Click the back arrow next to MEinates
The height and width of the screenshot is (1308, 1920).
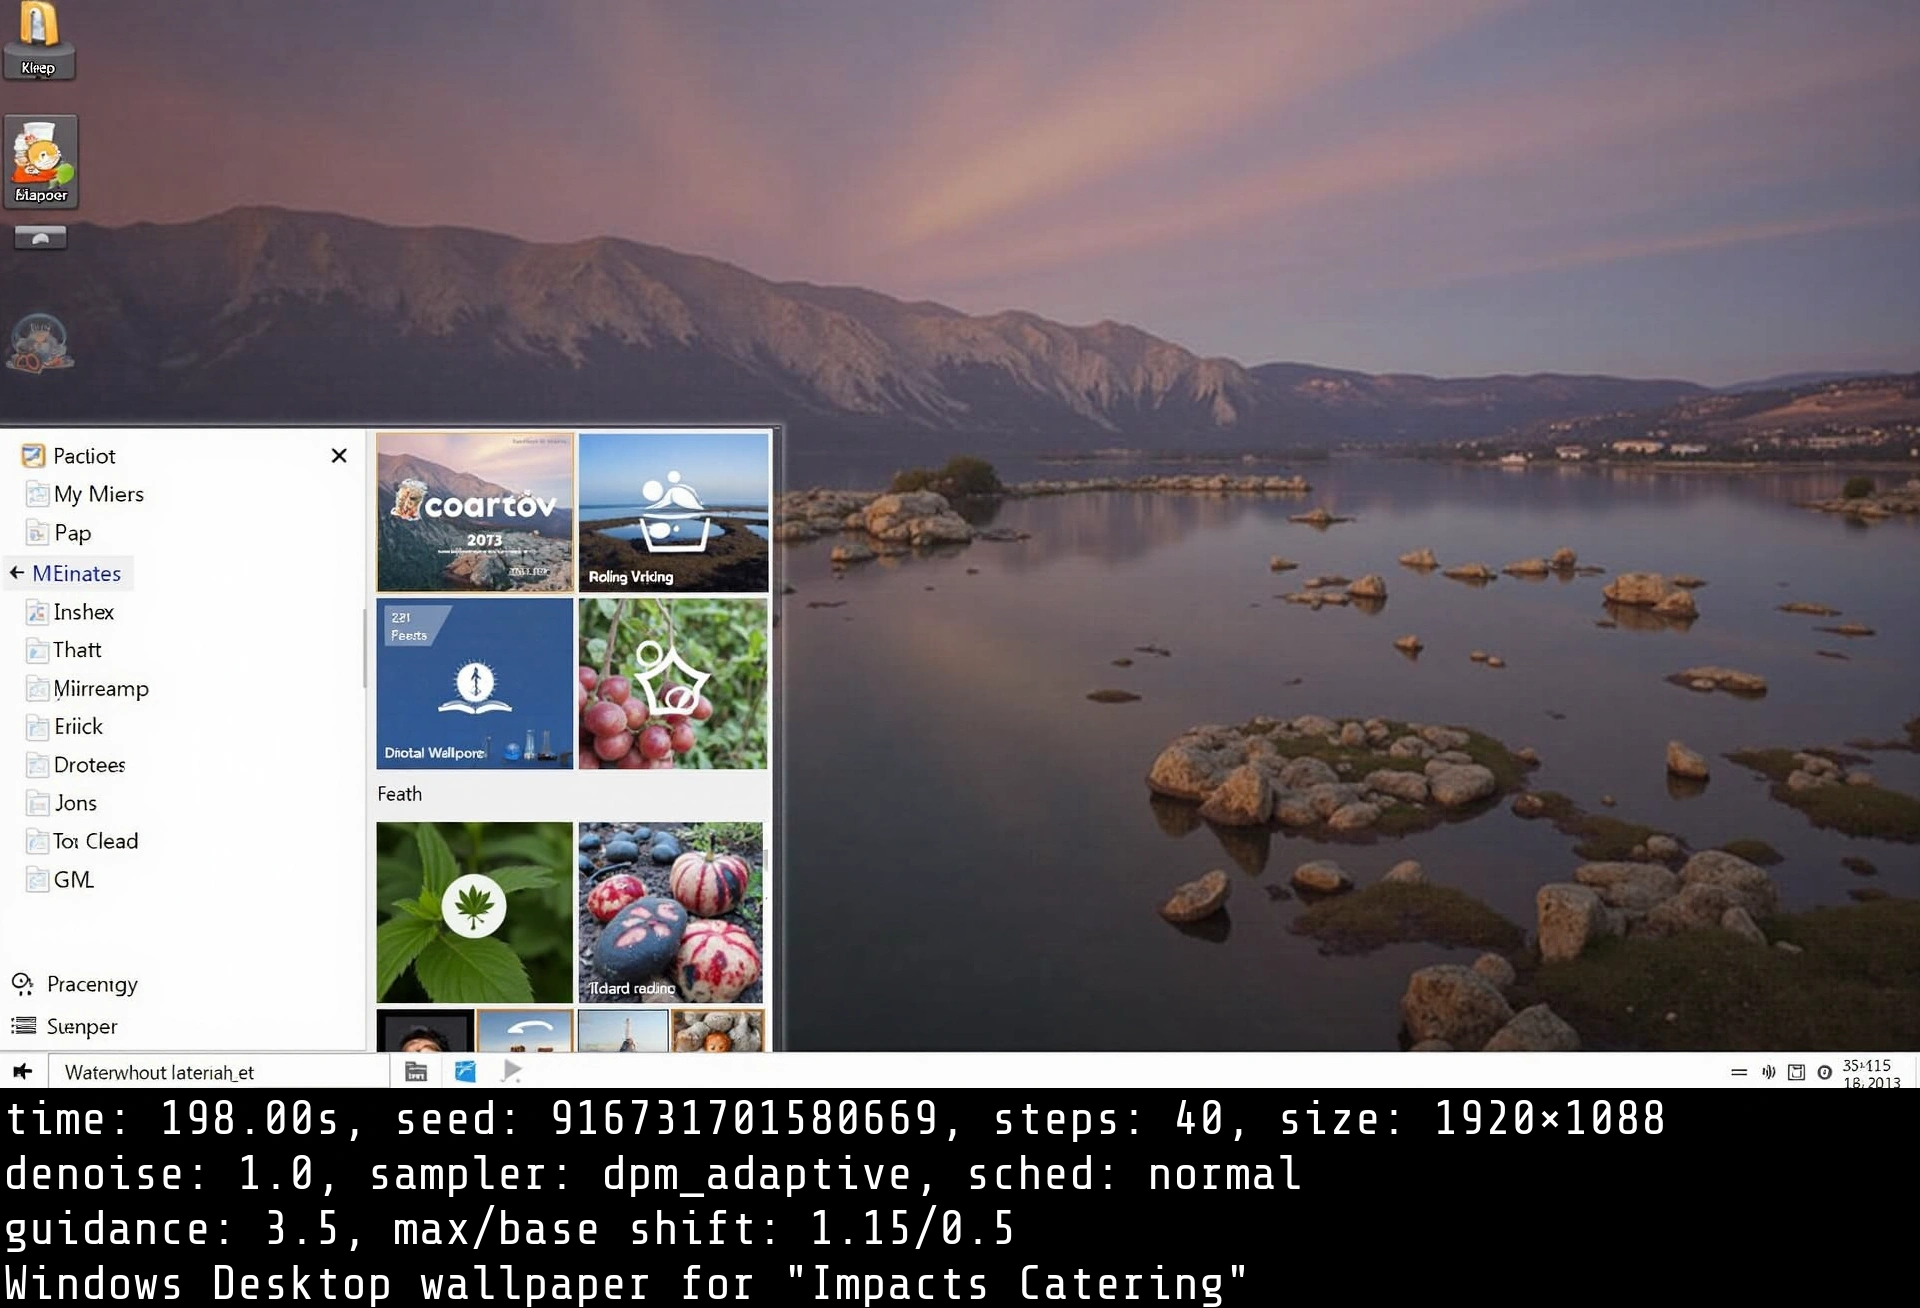click(x=15, y=572)
